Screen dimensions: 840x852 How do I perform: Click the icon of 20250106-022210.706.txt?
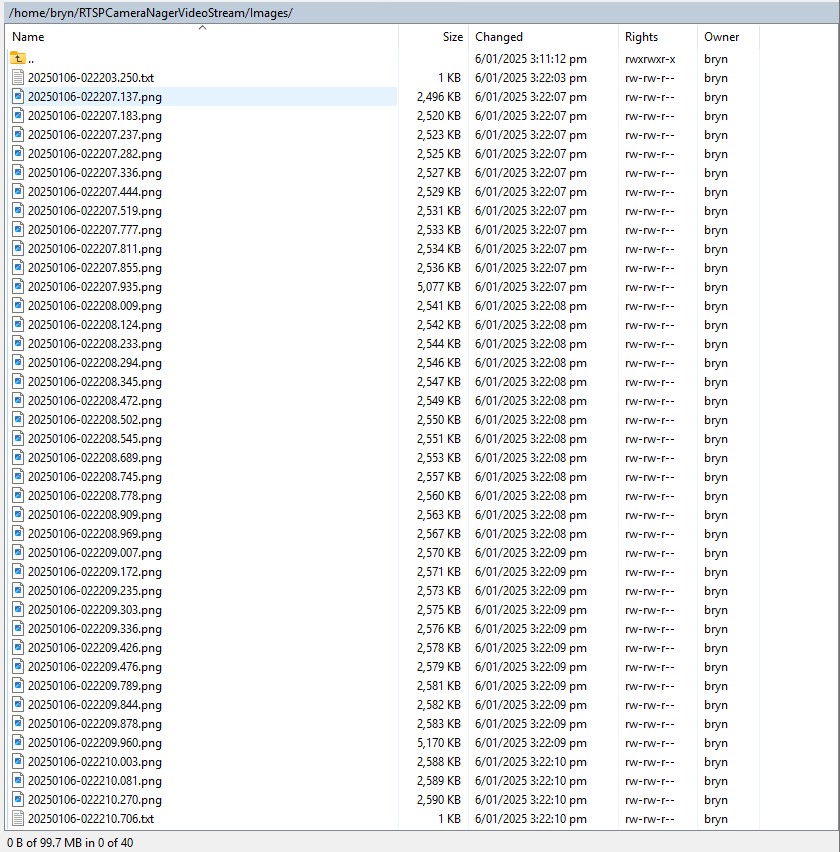(18, 819)
